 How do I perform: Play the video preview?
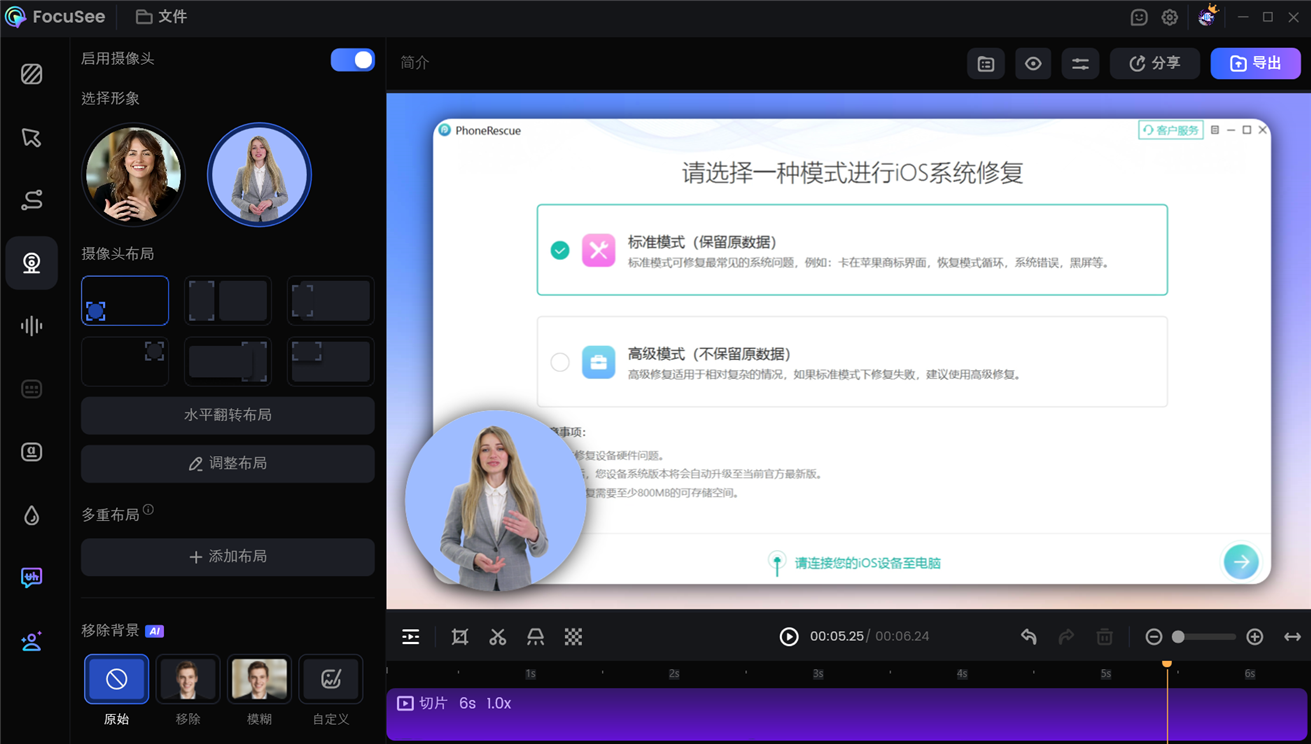coord(789,637)
